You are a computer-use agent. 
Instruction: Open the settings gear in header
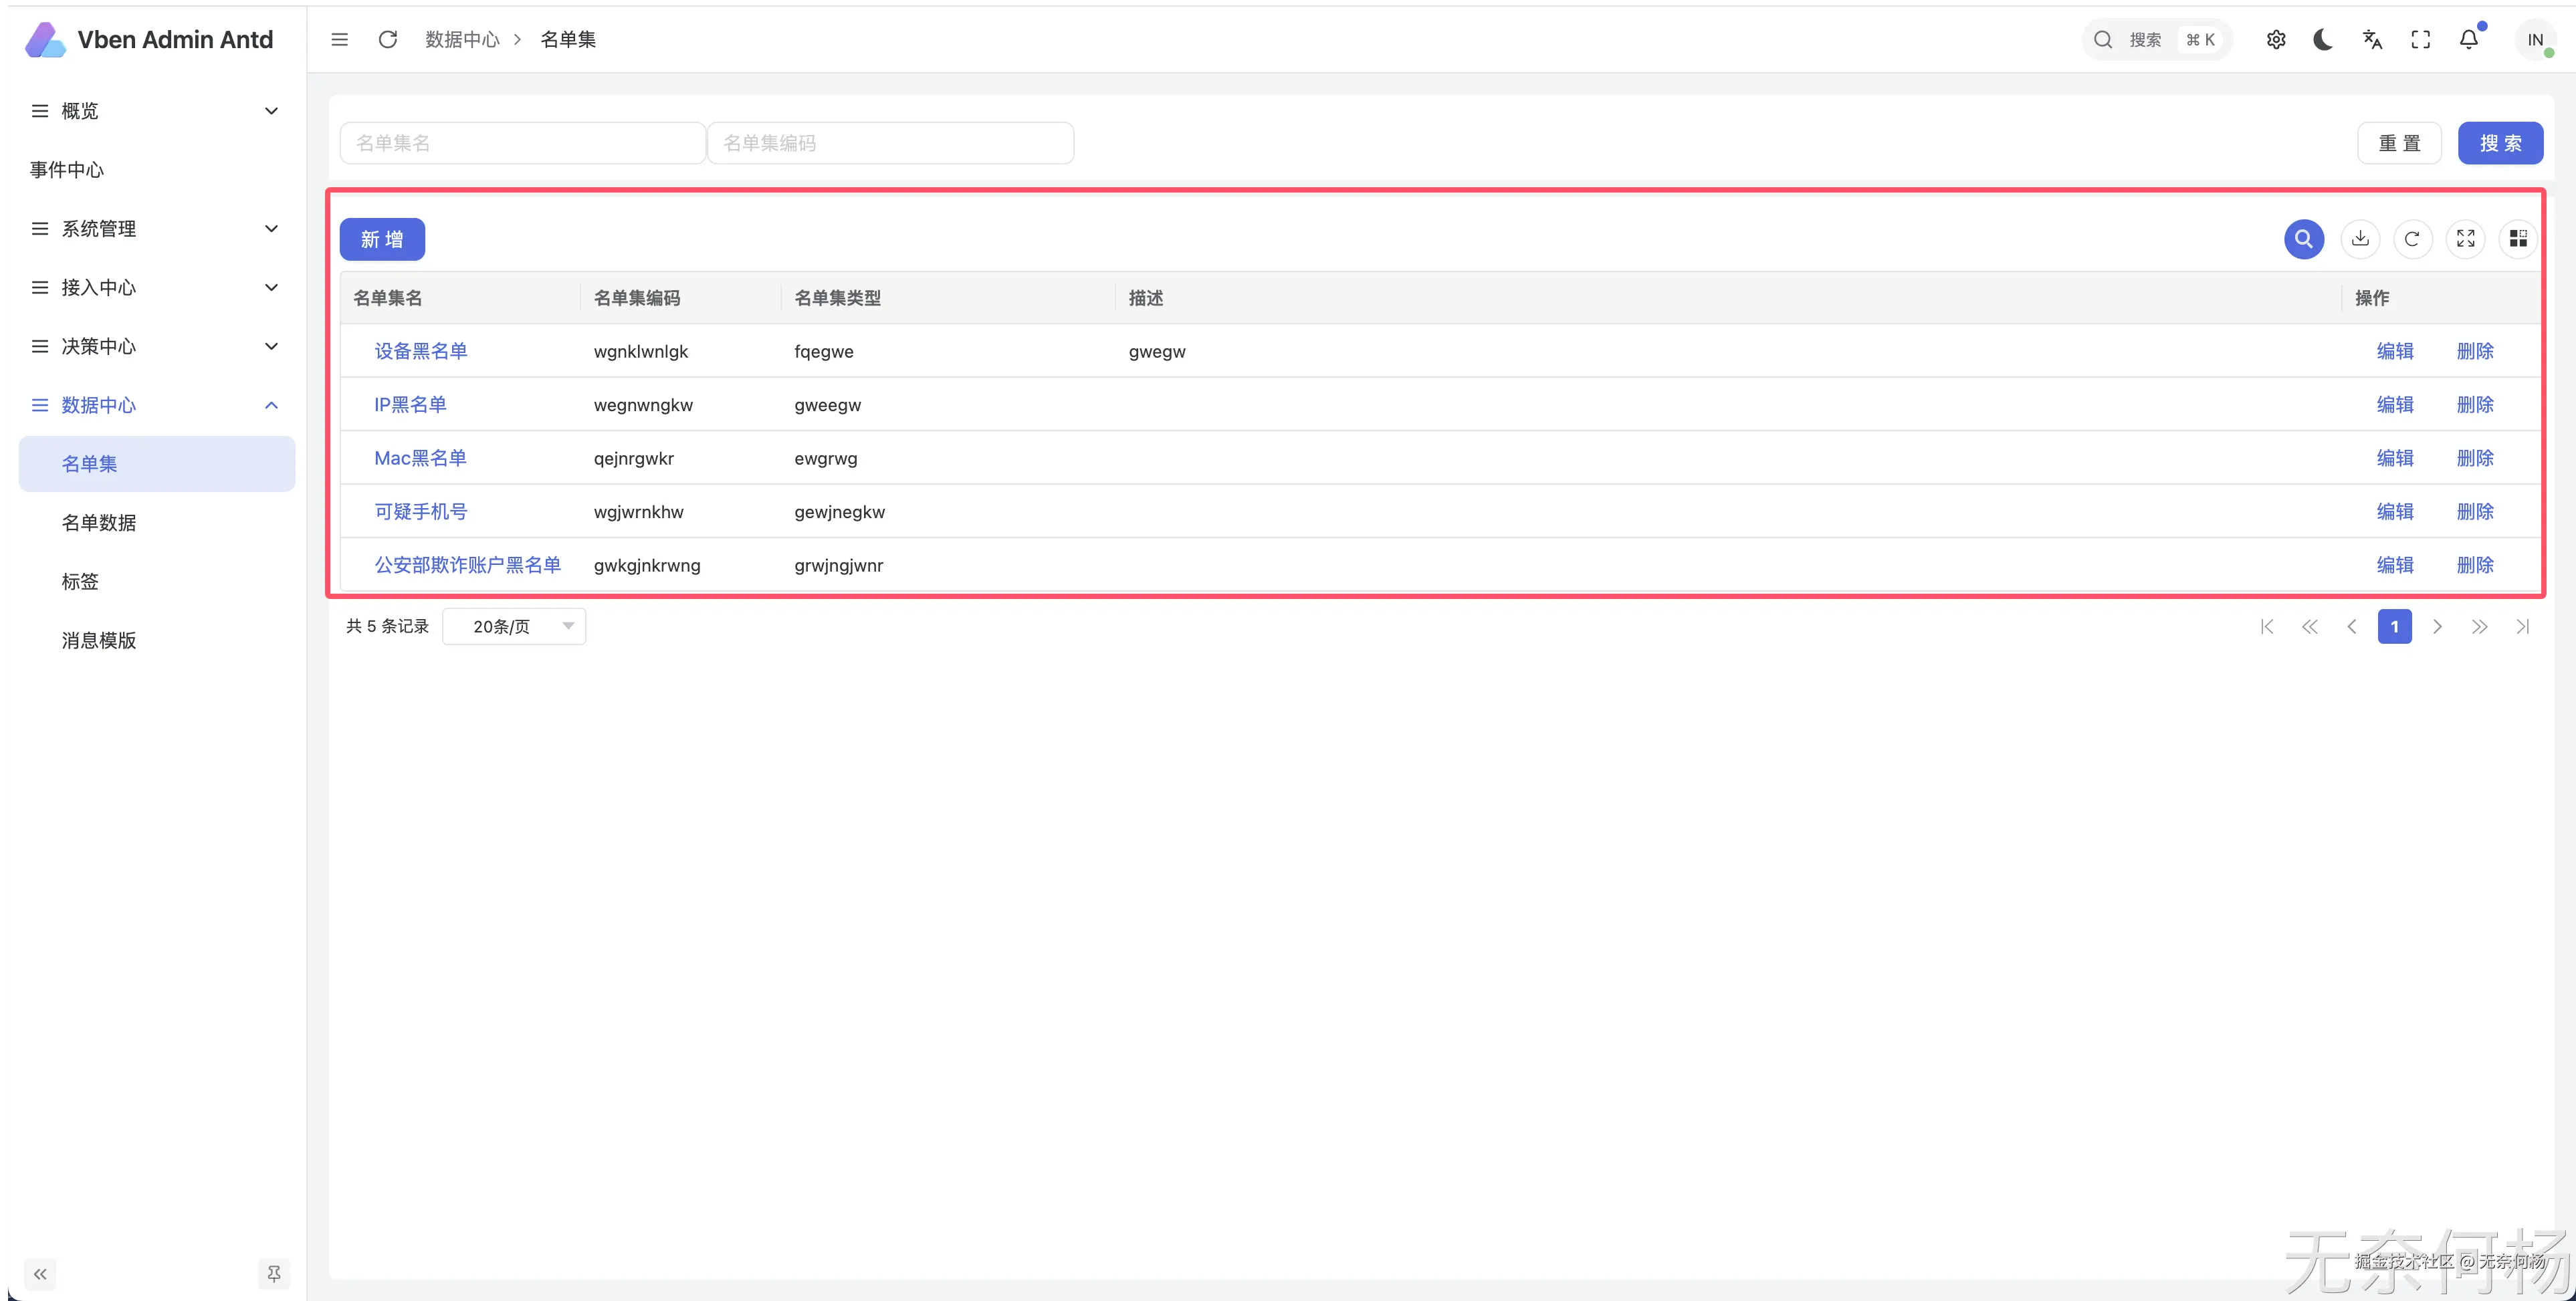point(2276,40)
